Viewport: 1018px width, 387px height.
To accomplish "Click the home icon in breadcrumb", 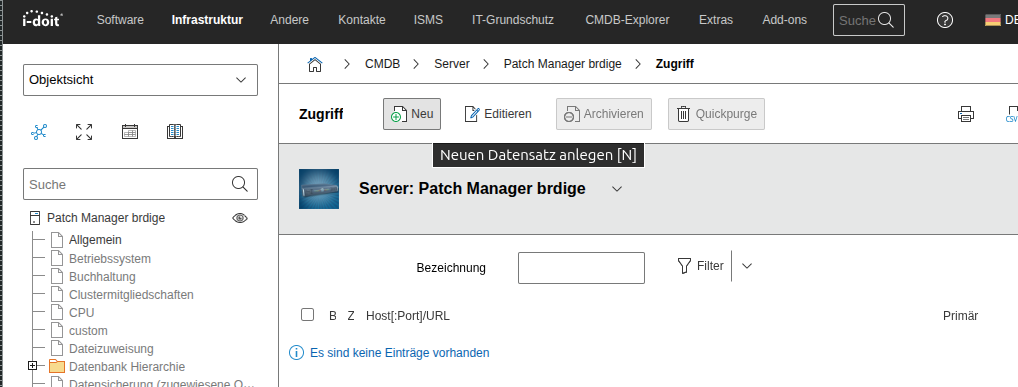I will coord(315,64).
